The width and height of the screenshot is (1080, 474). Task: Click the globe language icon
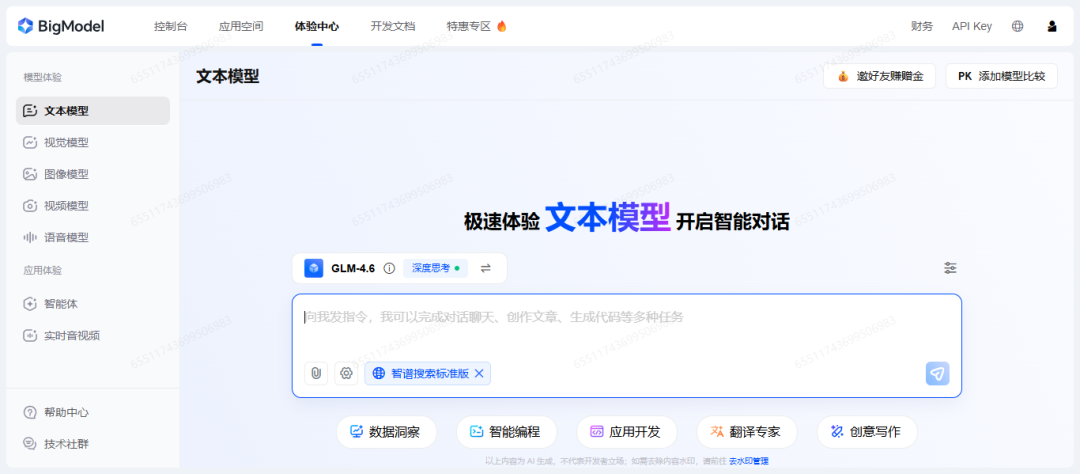1017,26
